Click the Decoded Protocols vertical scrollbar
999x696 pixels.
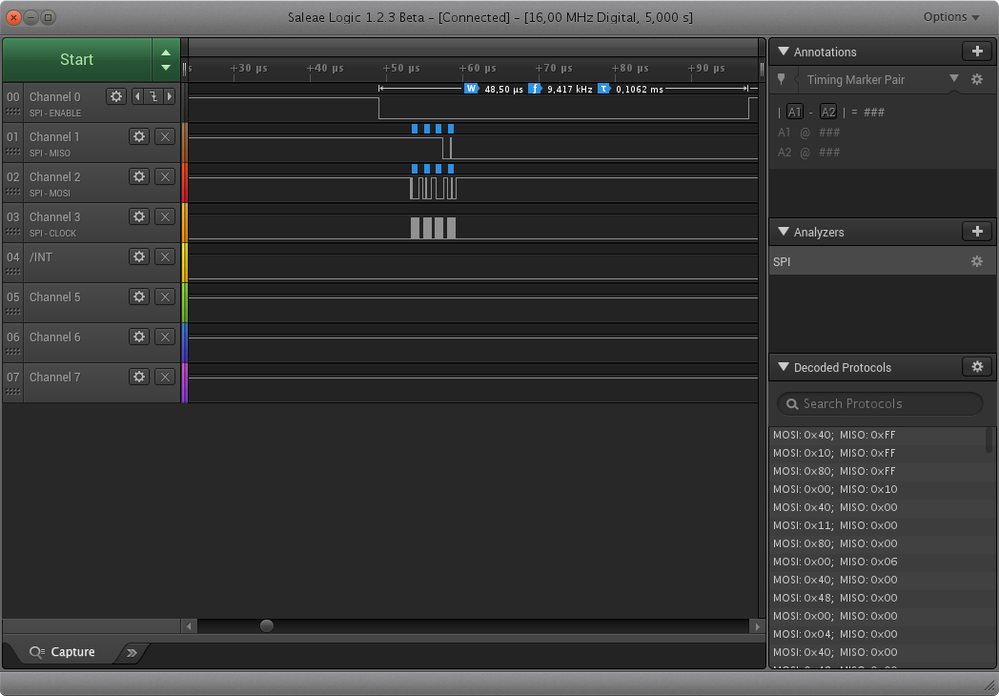989,440
